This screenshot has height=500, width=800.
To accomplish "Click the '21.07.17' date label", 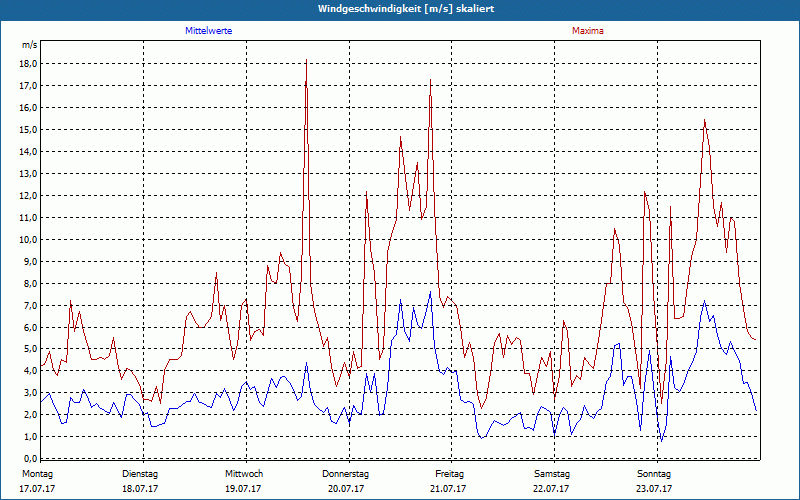I will coord(448,489).
